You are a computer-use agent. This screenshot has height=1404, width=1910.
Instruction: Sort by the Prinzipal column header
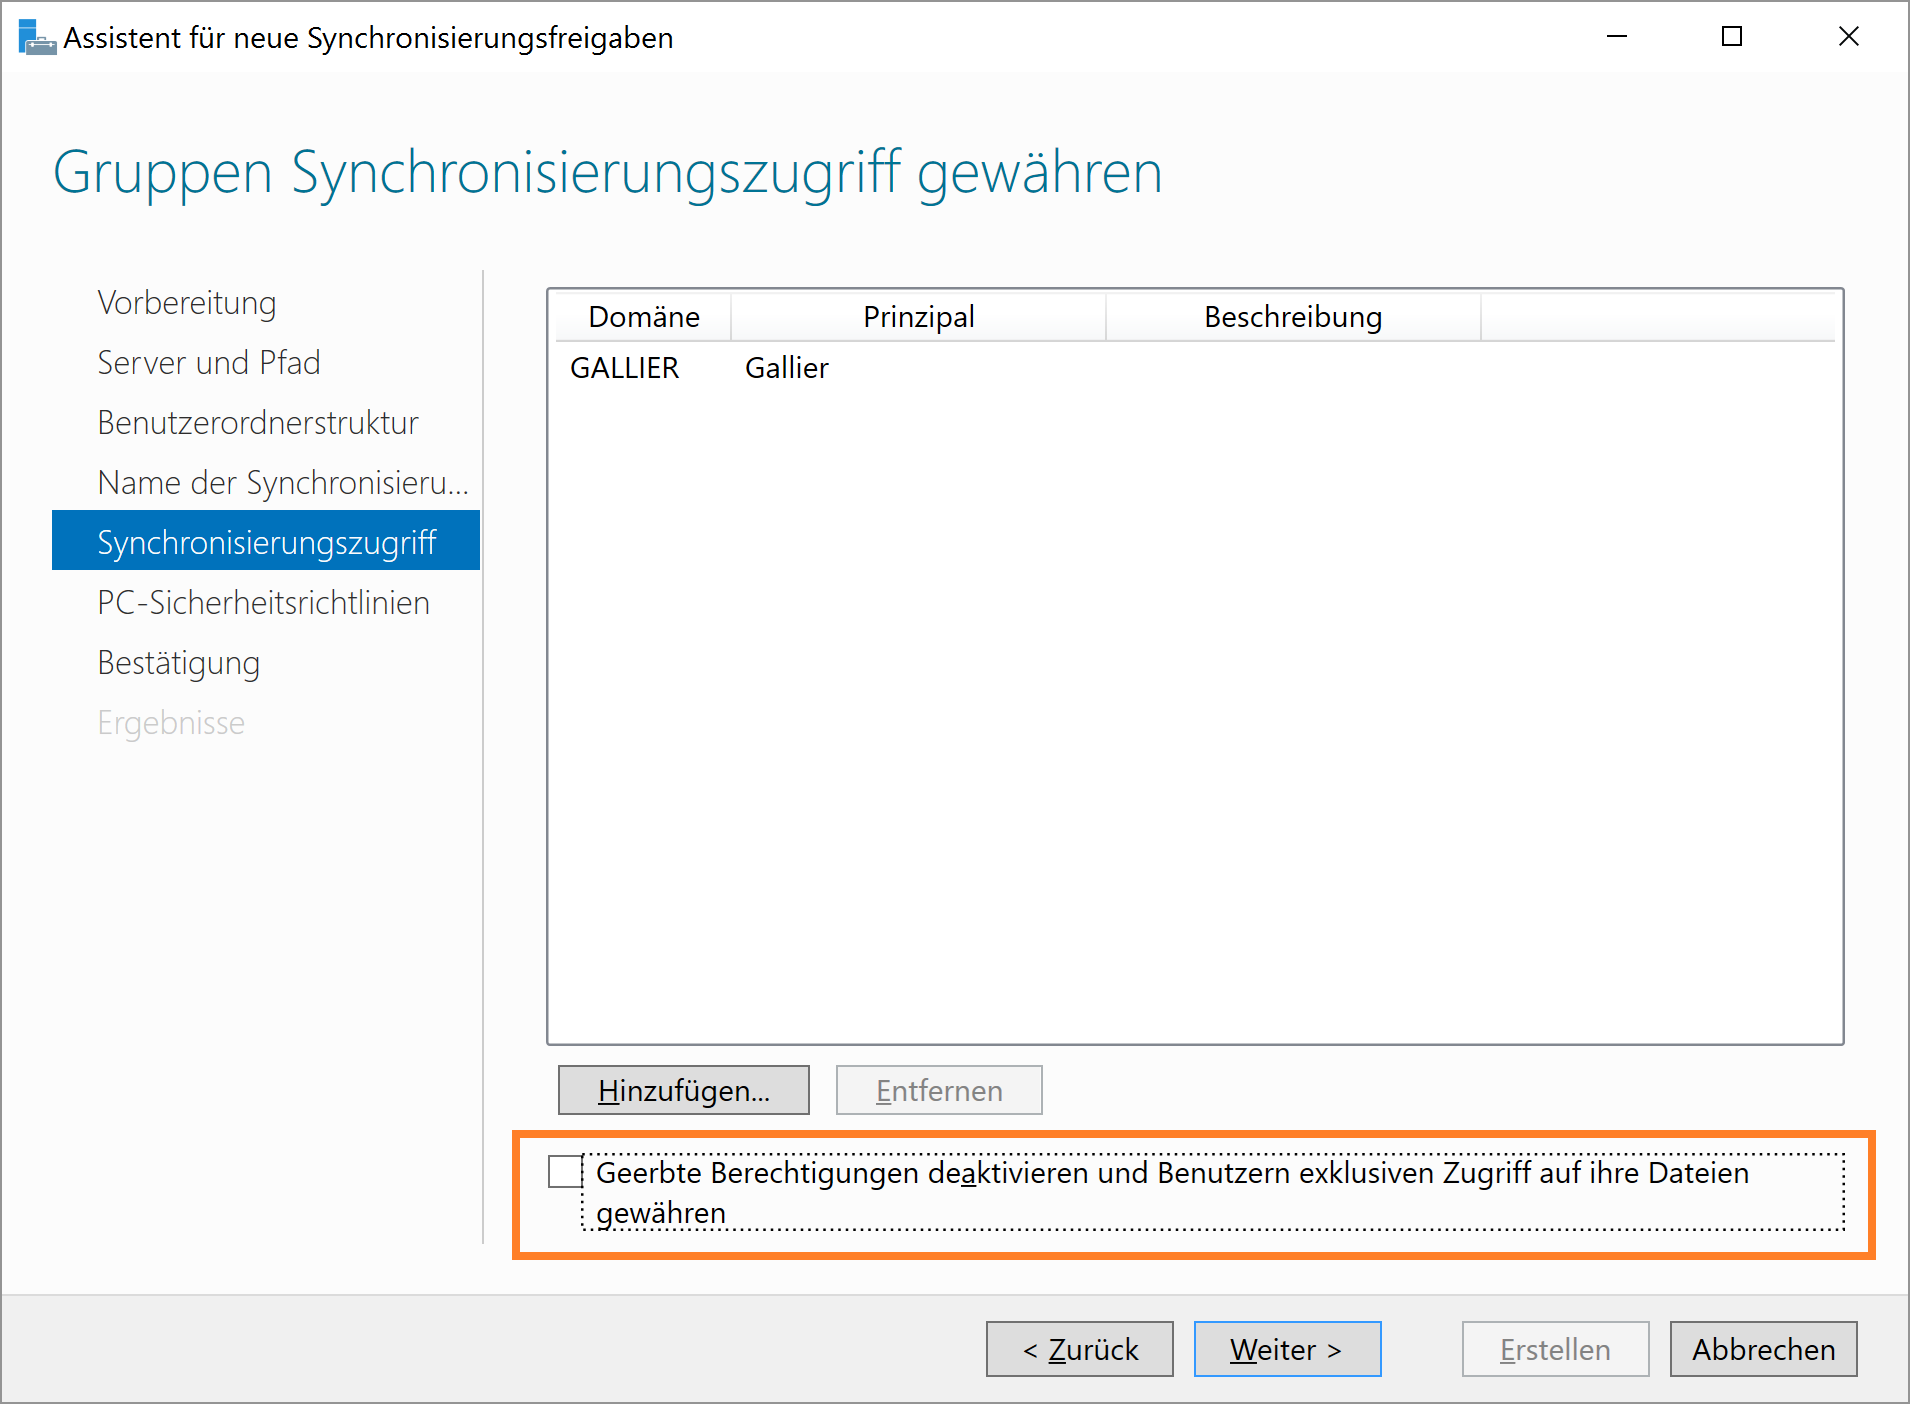click(x=919, y=317)
